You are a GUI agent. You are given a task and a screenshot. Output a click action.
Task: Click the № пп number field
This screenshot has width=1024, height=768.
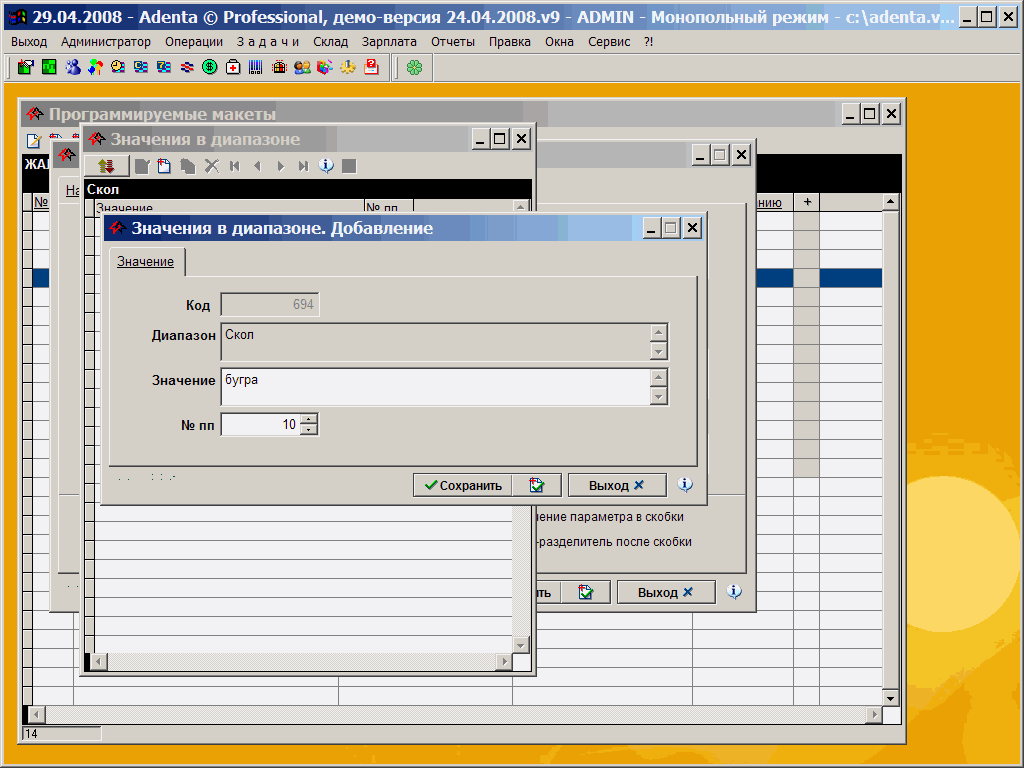(x=260, y=425)
